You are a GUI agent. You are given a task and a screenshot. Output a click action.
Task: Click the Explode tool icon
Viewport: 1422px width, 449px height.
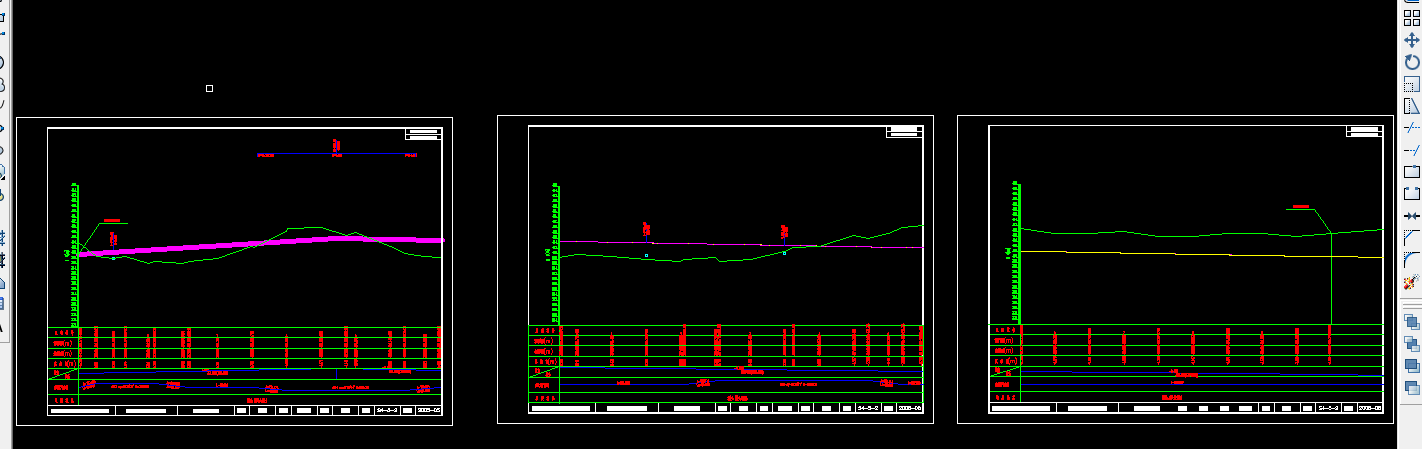(1412, 283)
